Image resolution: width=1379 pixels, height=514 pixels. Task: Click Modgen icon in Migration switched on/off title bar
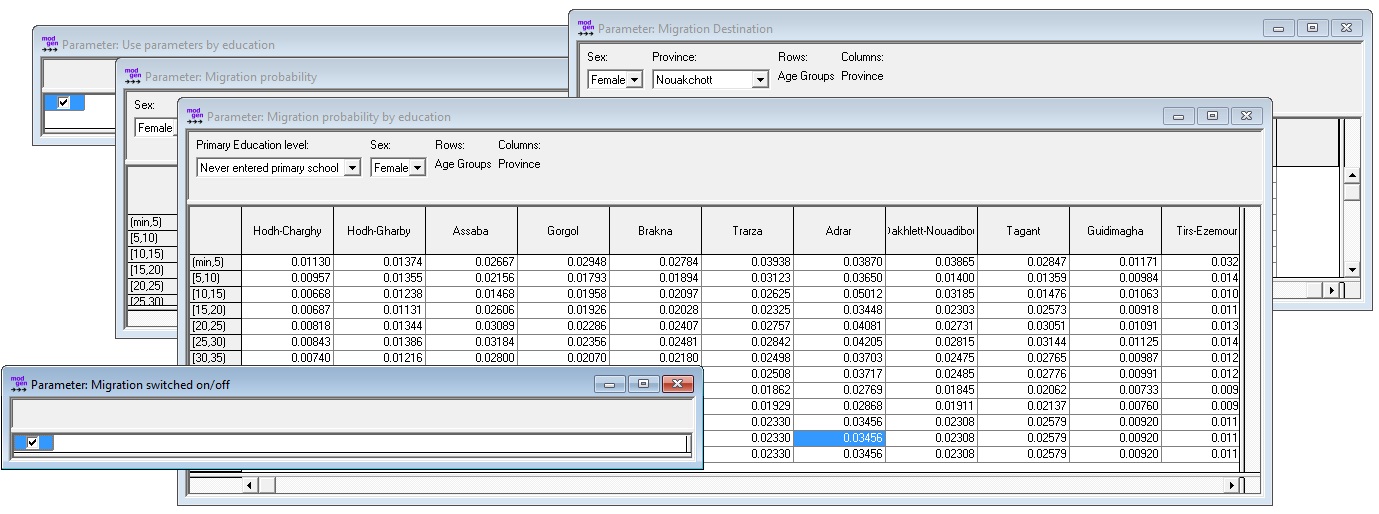19,384
